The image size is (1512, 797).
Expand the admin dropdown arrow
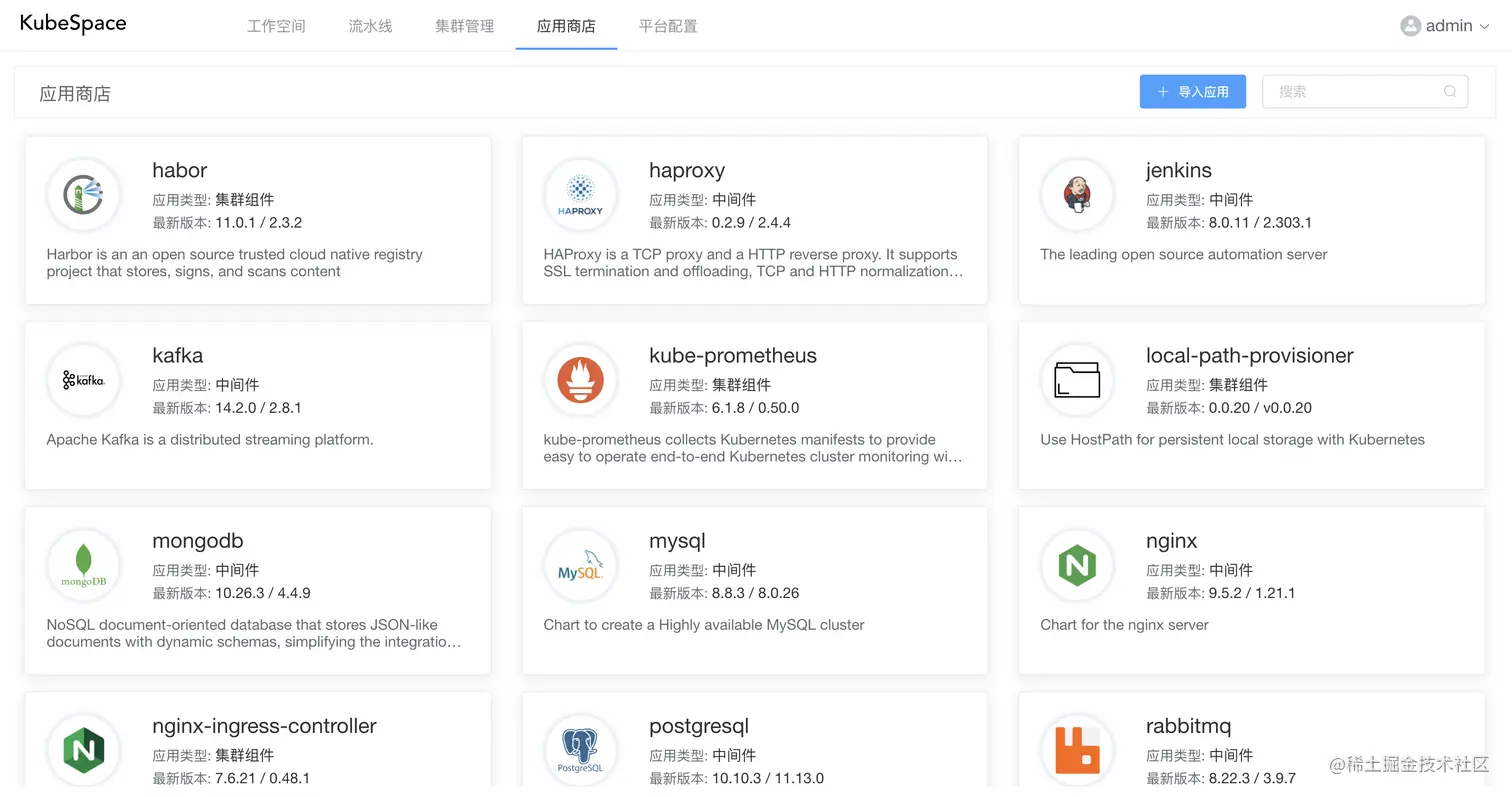pos(1484,27)
